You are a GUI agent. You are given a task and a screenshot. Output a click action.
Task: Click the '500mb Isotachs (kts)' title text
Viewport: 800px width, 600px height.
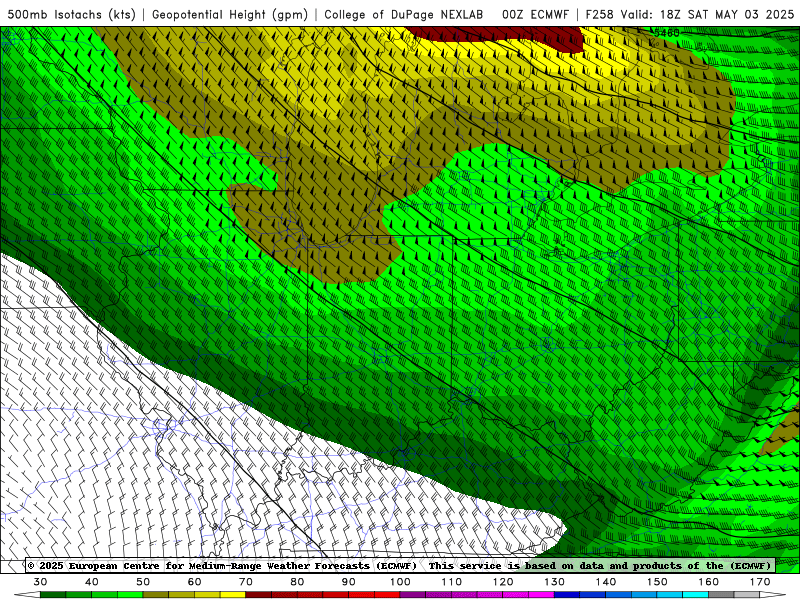tap(71, 15)
